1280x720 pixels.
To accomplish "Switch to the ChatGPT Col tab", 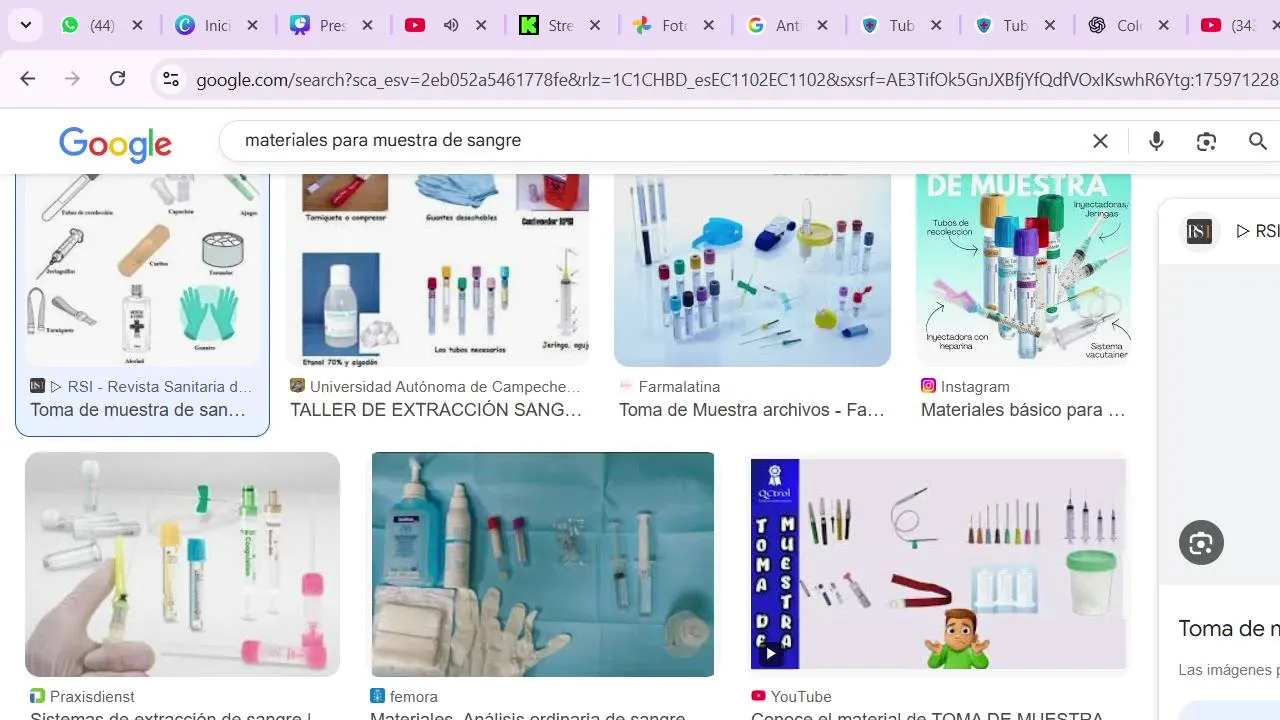I will point(1115,25).
